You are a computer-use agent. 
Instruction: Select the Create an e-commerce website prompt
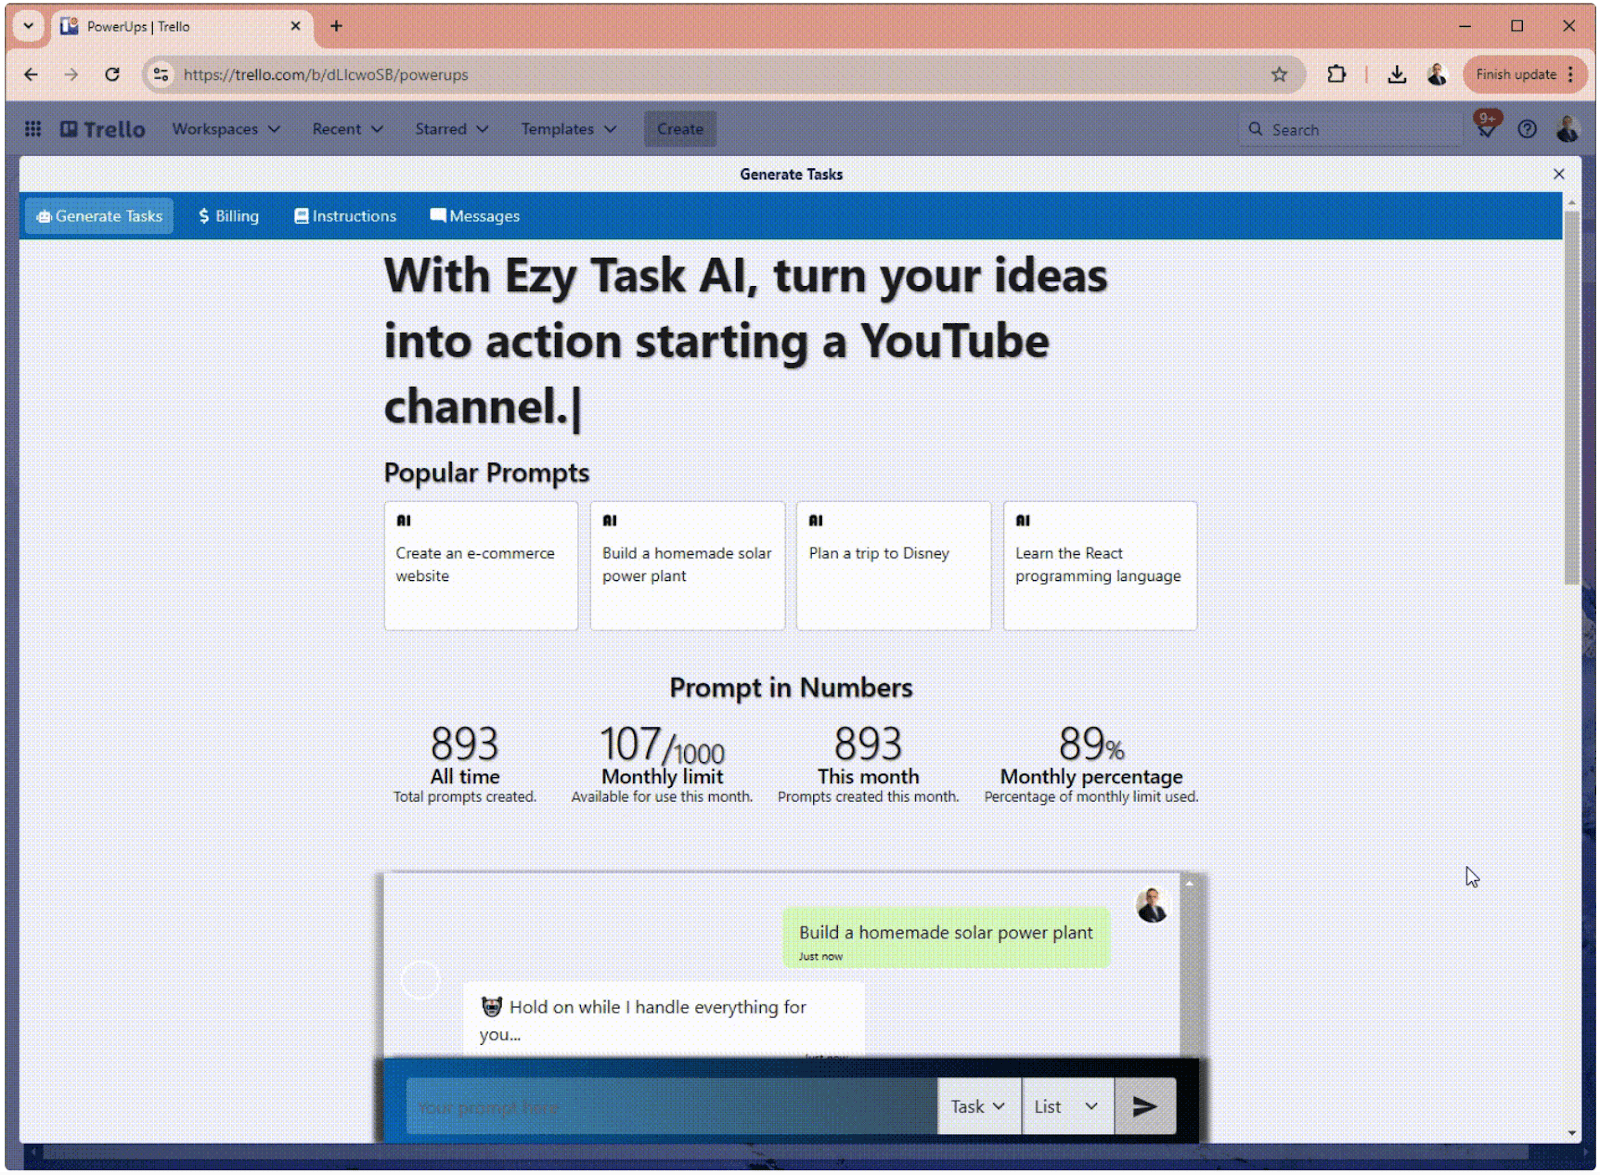point(481,566)
